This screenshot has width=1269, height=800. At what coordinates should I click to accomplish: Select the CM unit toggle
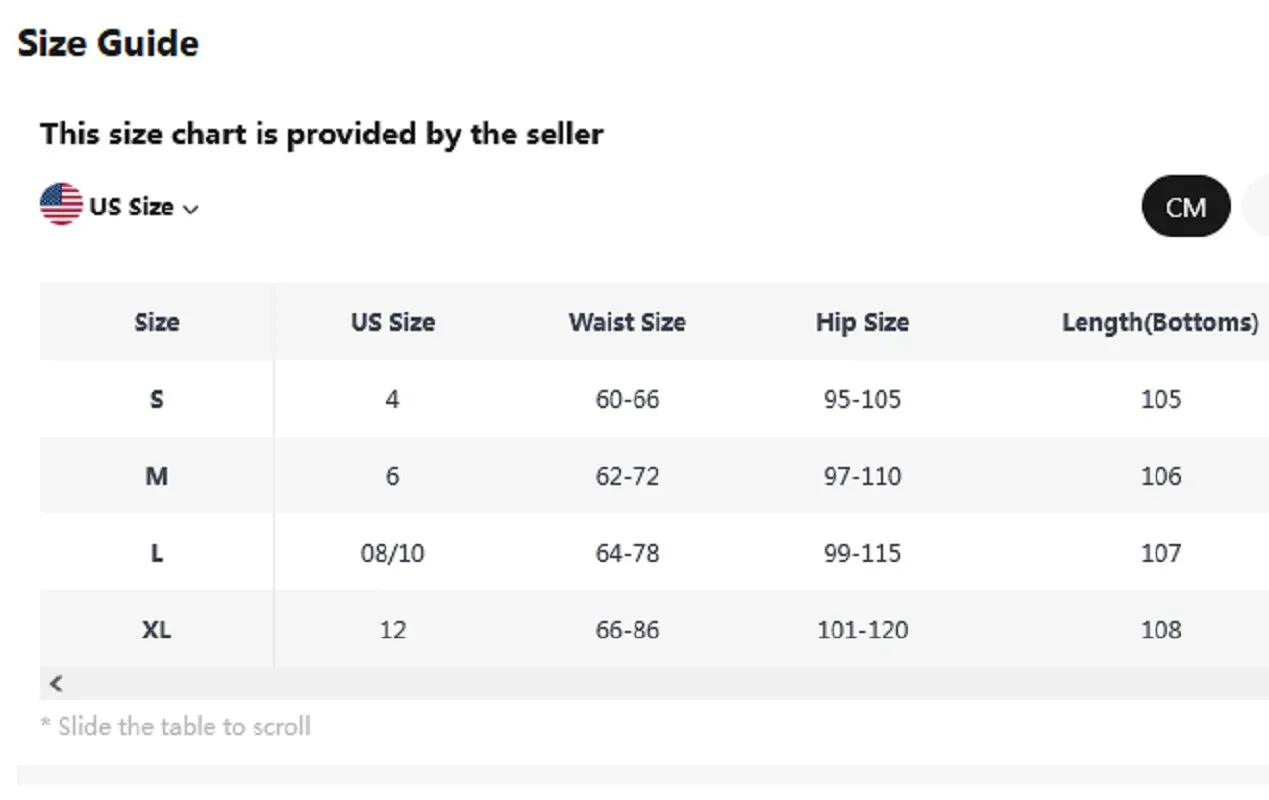(1186, 206)
